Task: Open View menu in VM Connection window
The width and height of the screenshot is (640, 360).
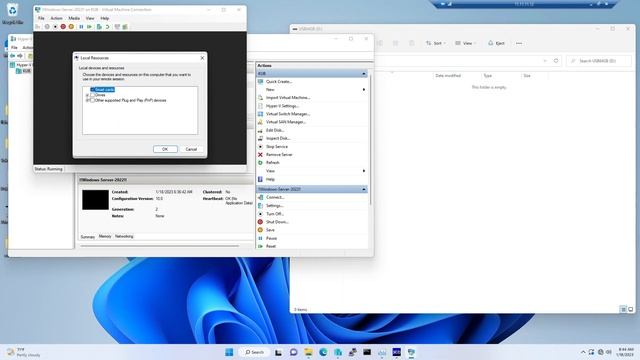Action: coord(90,18)
